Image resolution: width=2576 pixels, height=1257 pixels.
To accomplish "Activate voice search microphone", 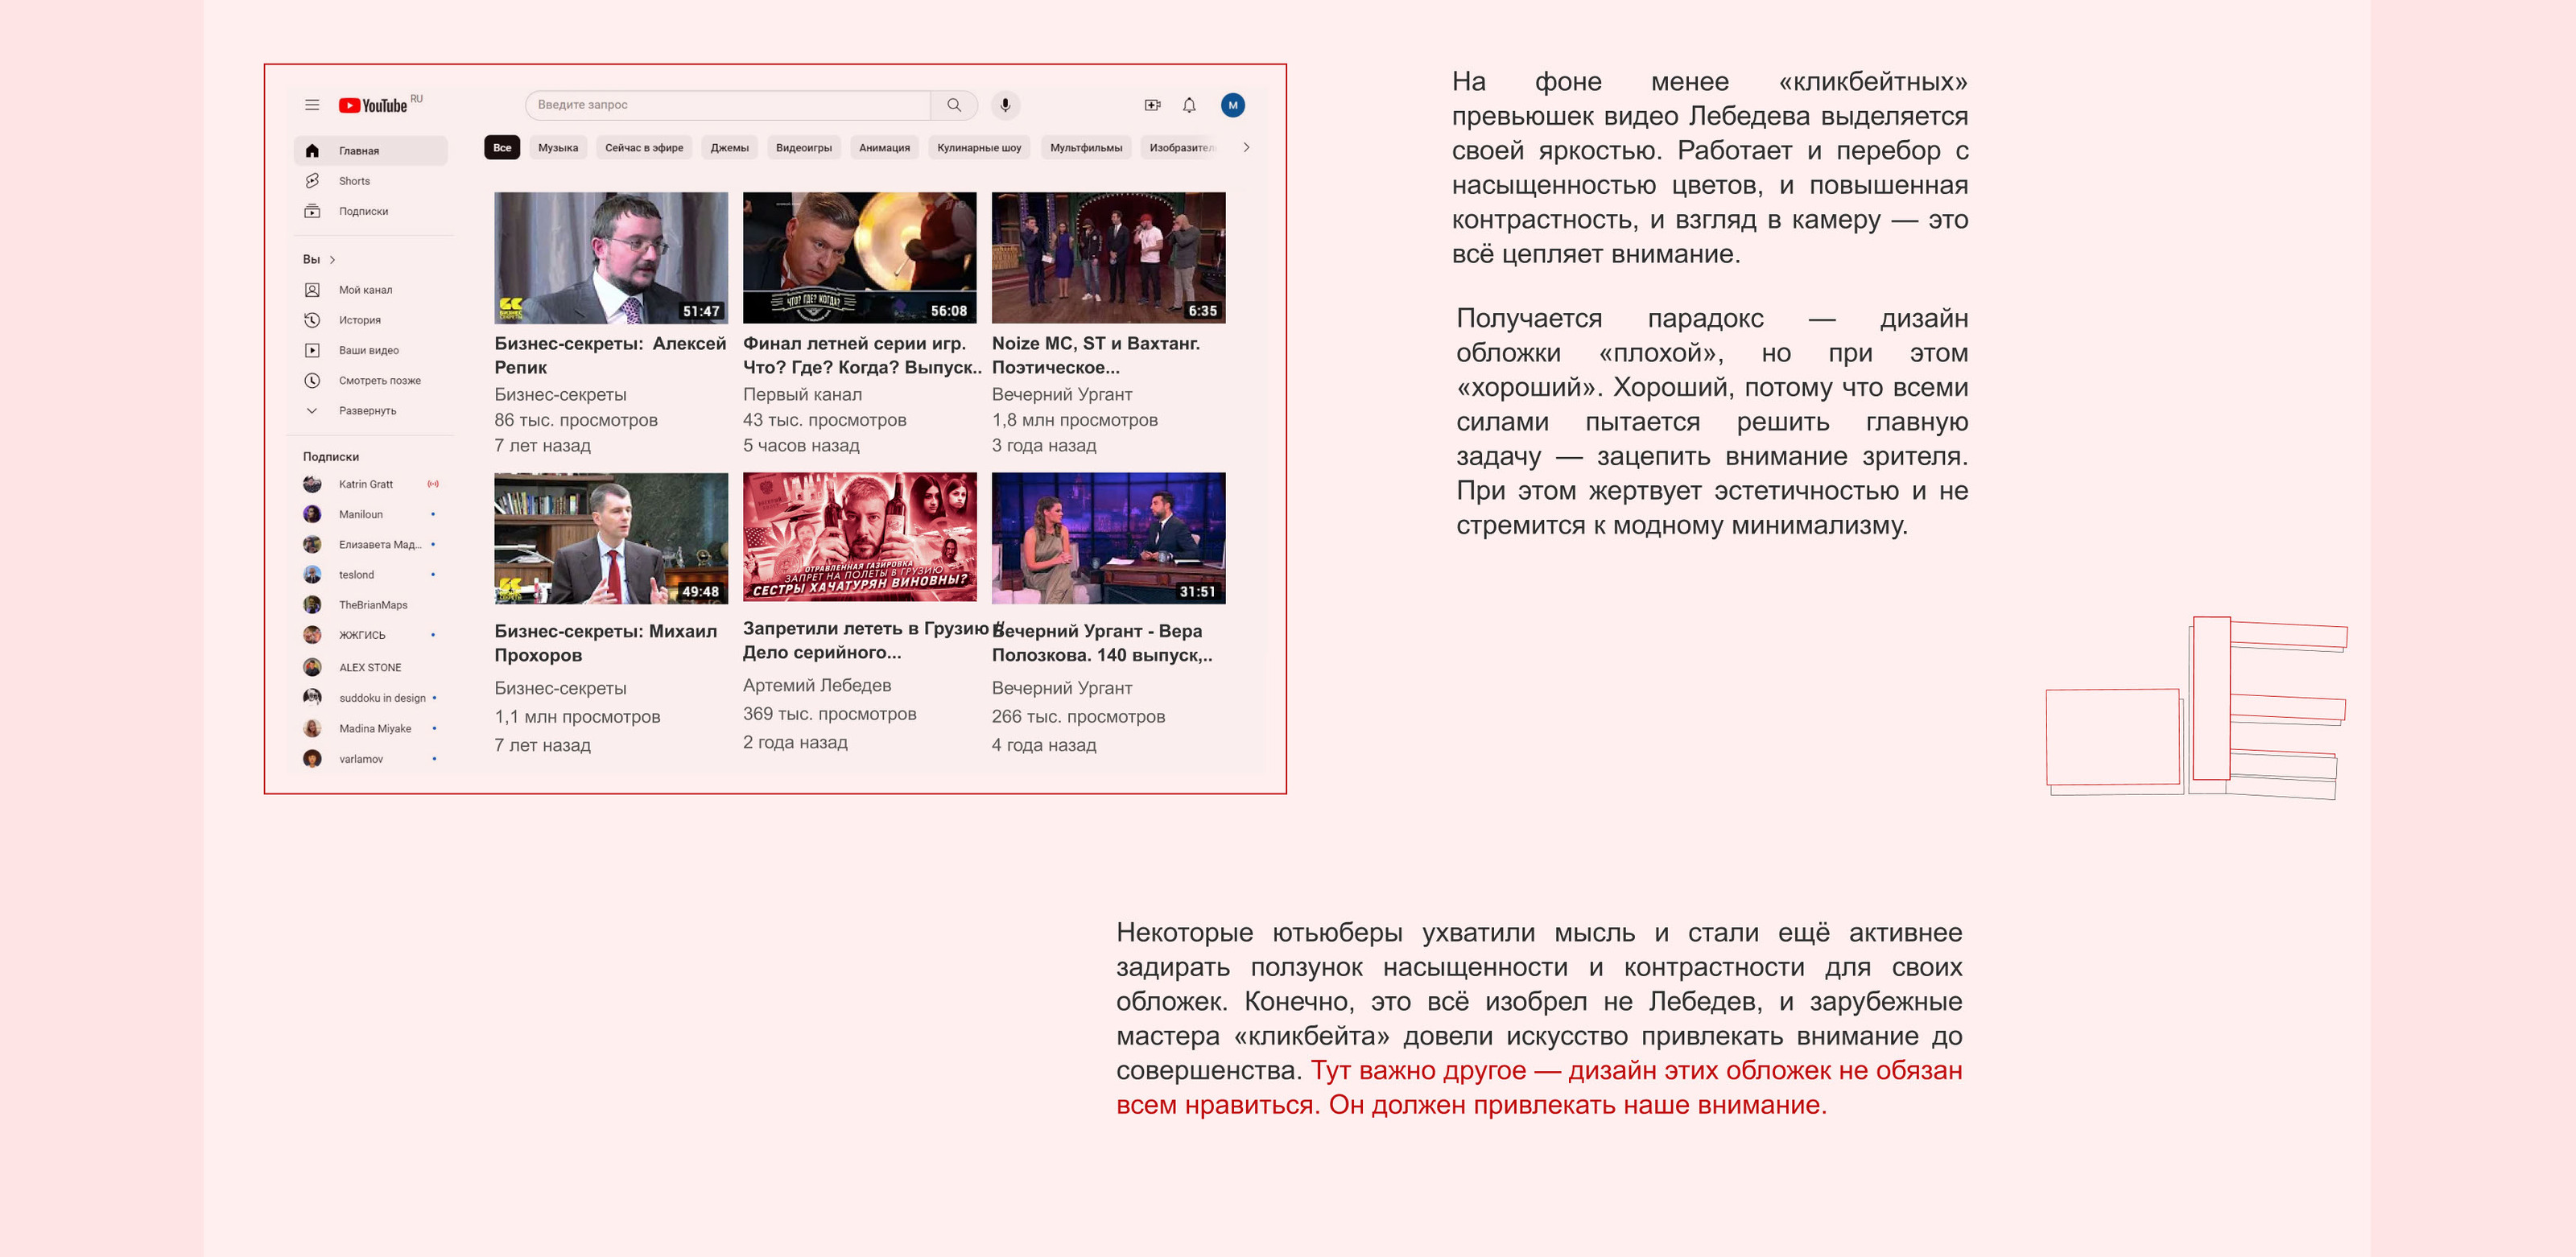I will 1005,105.
